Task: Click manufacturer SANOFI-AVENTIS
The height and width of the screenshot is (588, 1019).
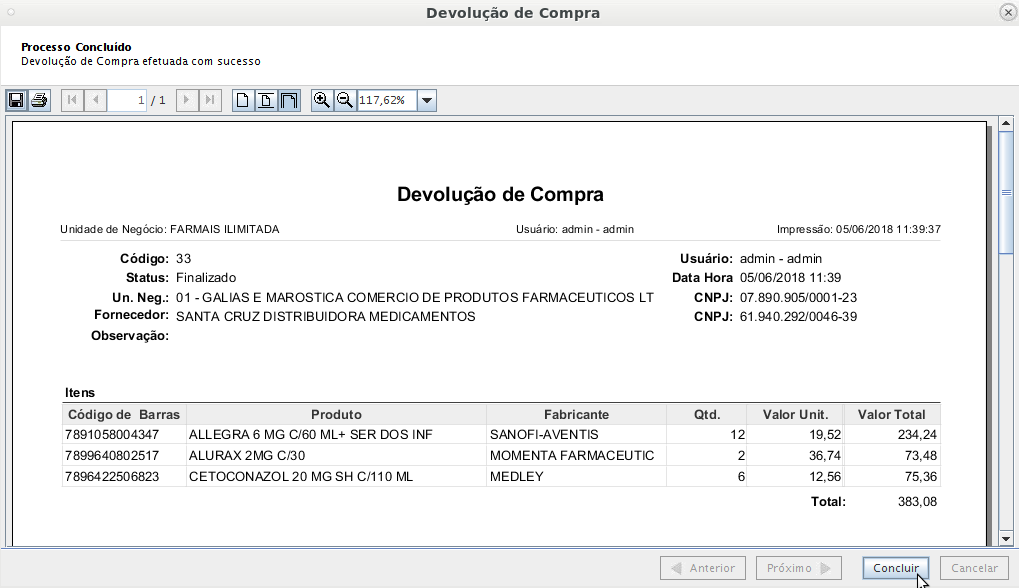Action: point(544,435)
